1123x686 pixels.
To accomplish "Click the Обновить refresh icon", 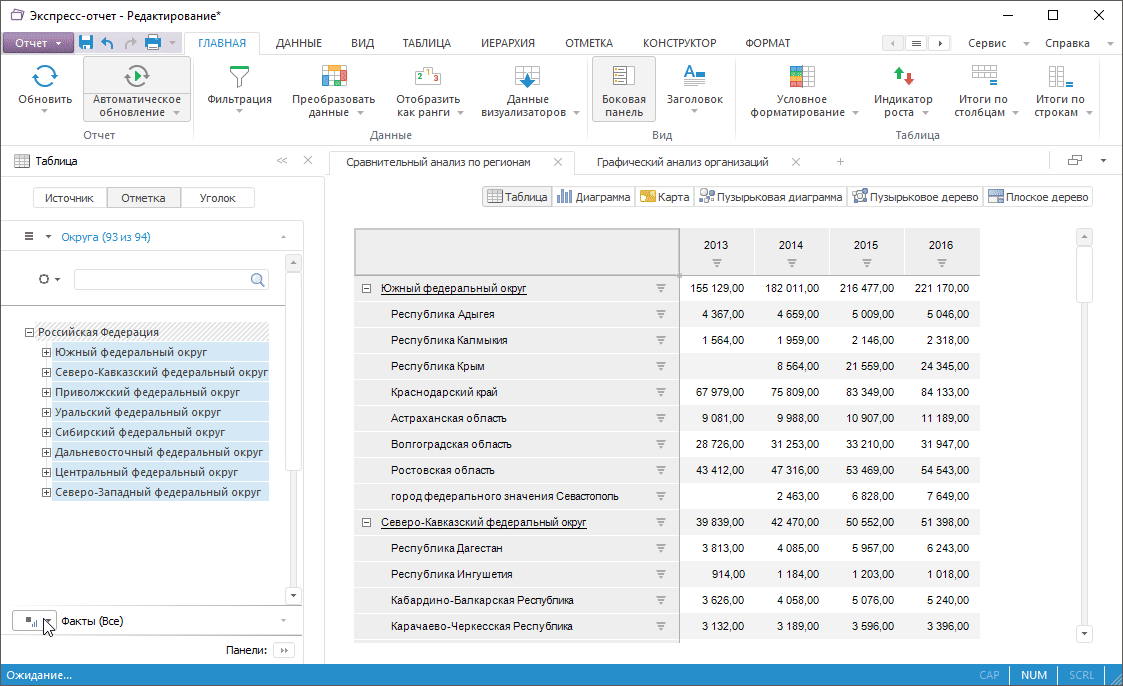I will tap(45, 76).
